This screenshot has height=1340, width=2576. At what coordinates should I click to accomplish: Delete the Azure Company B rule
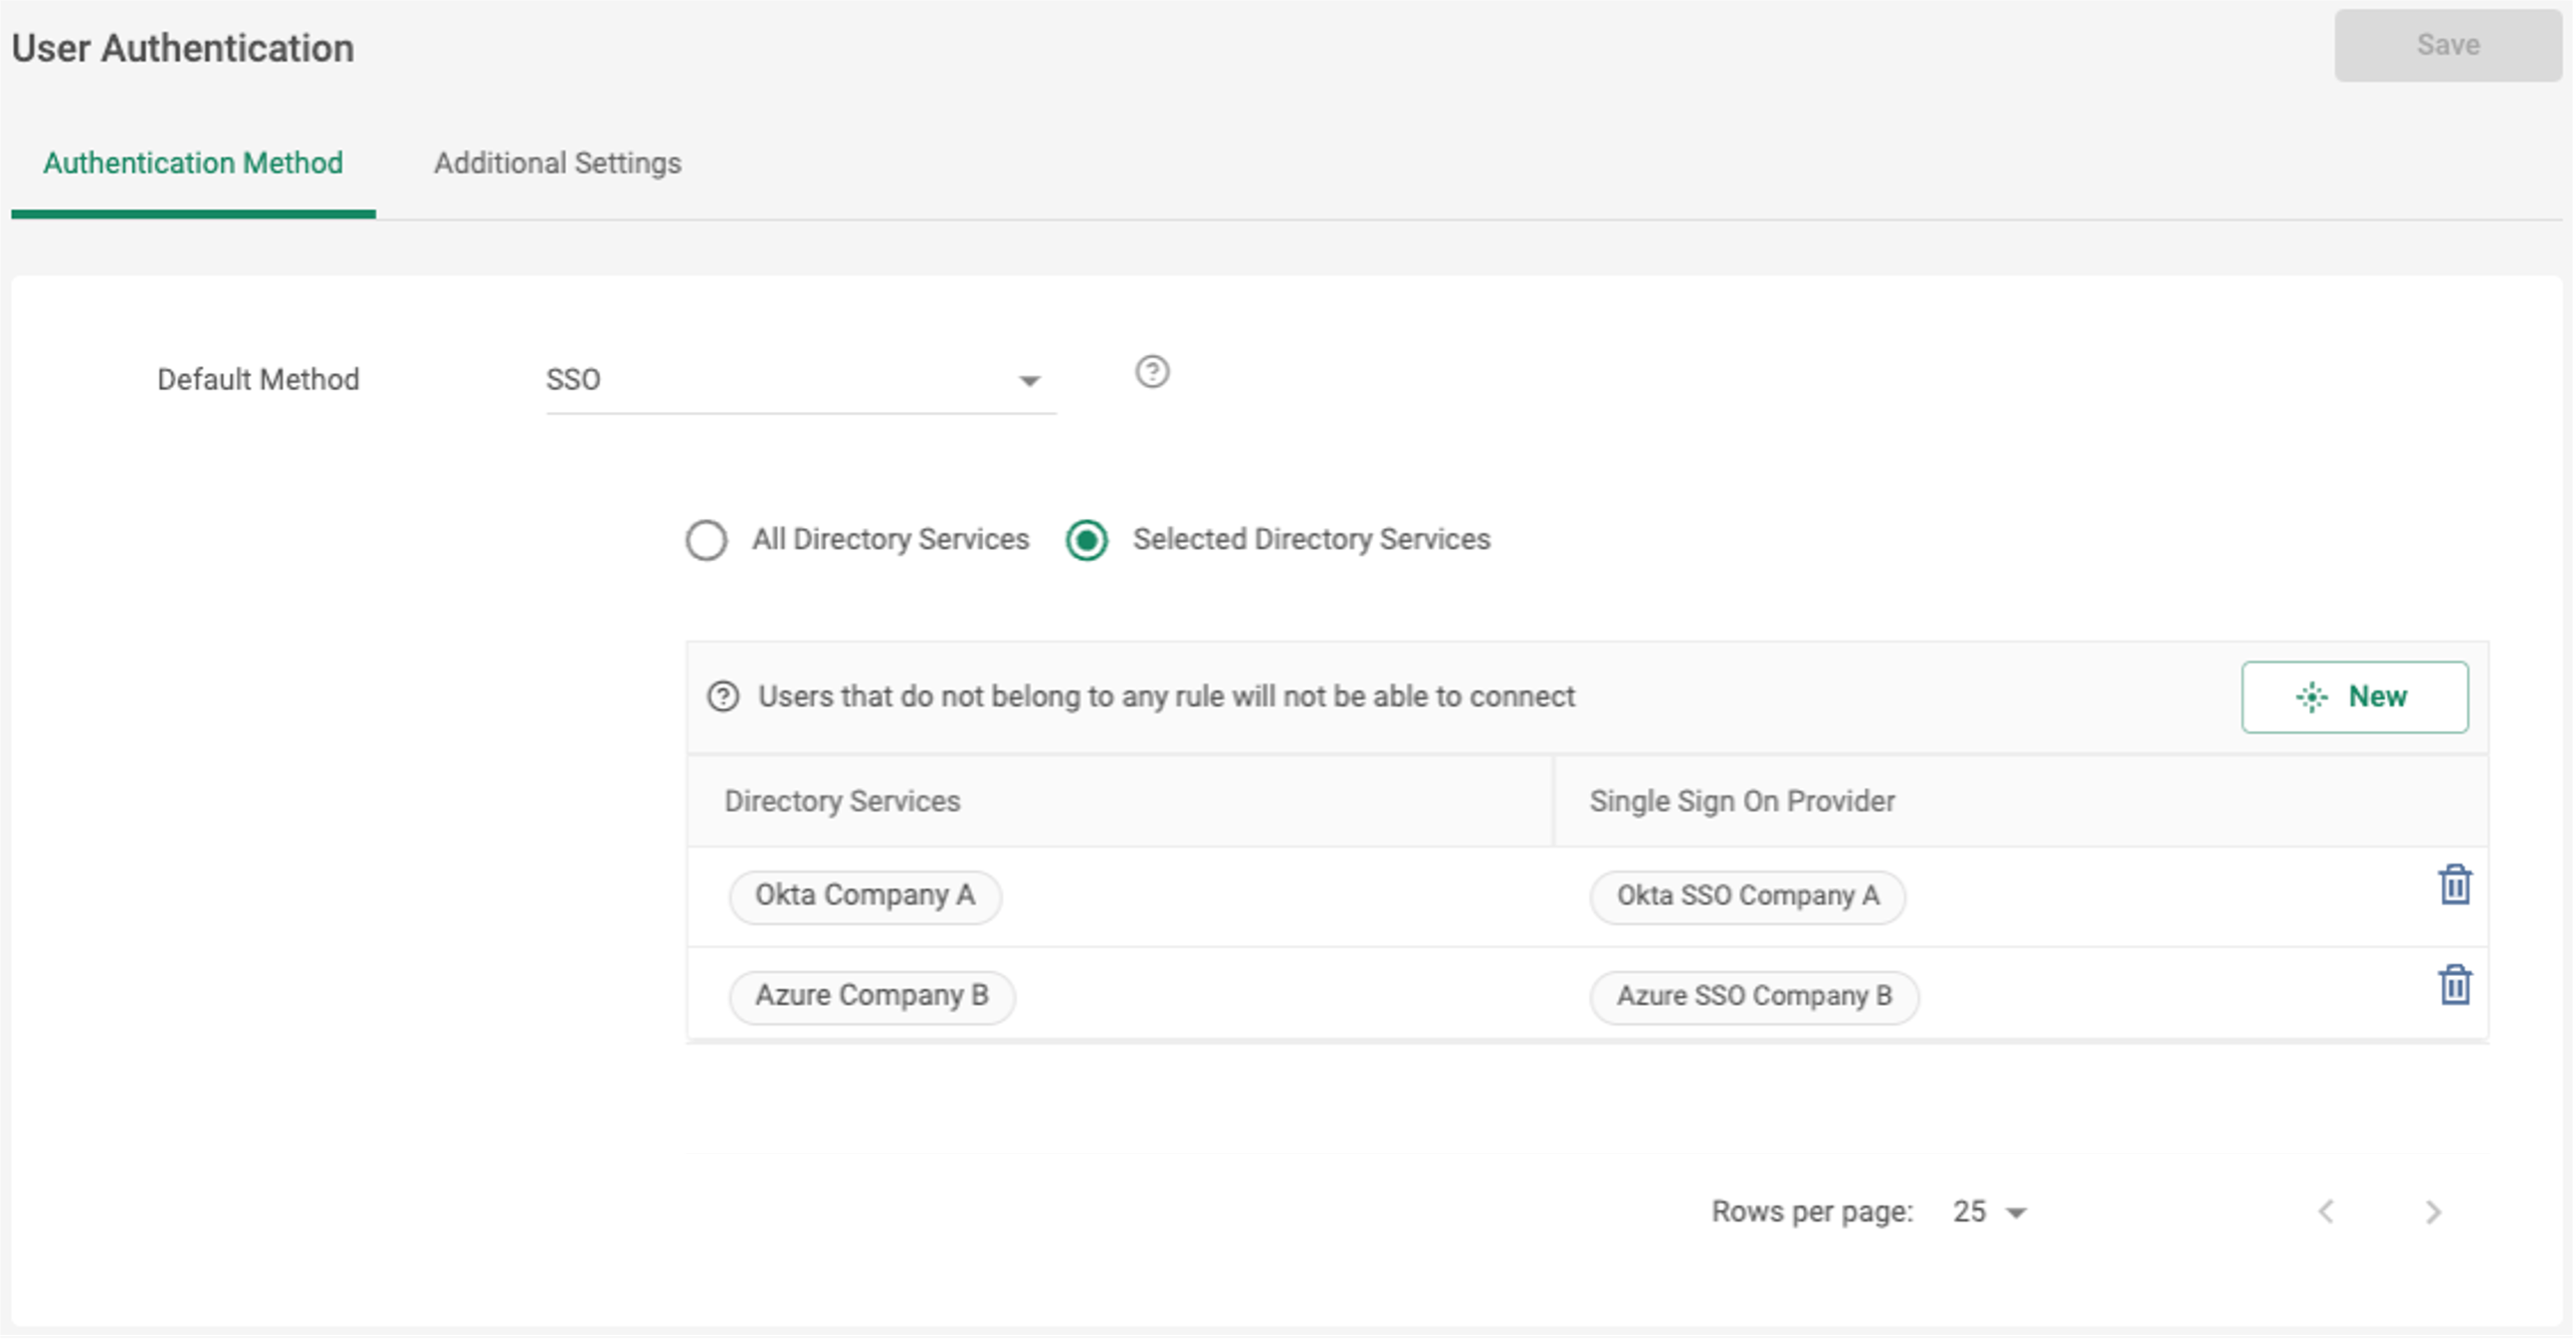pos(2455,985)
